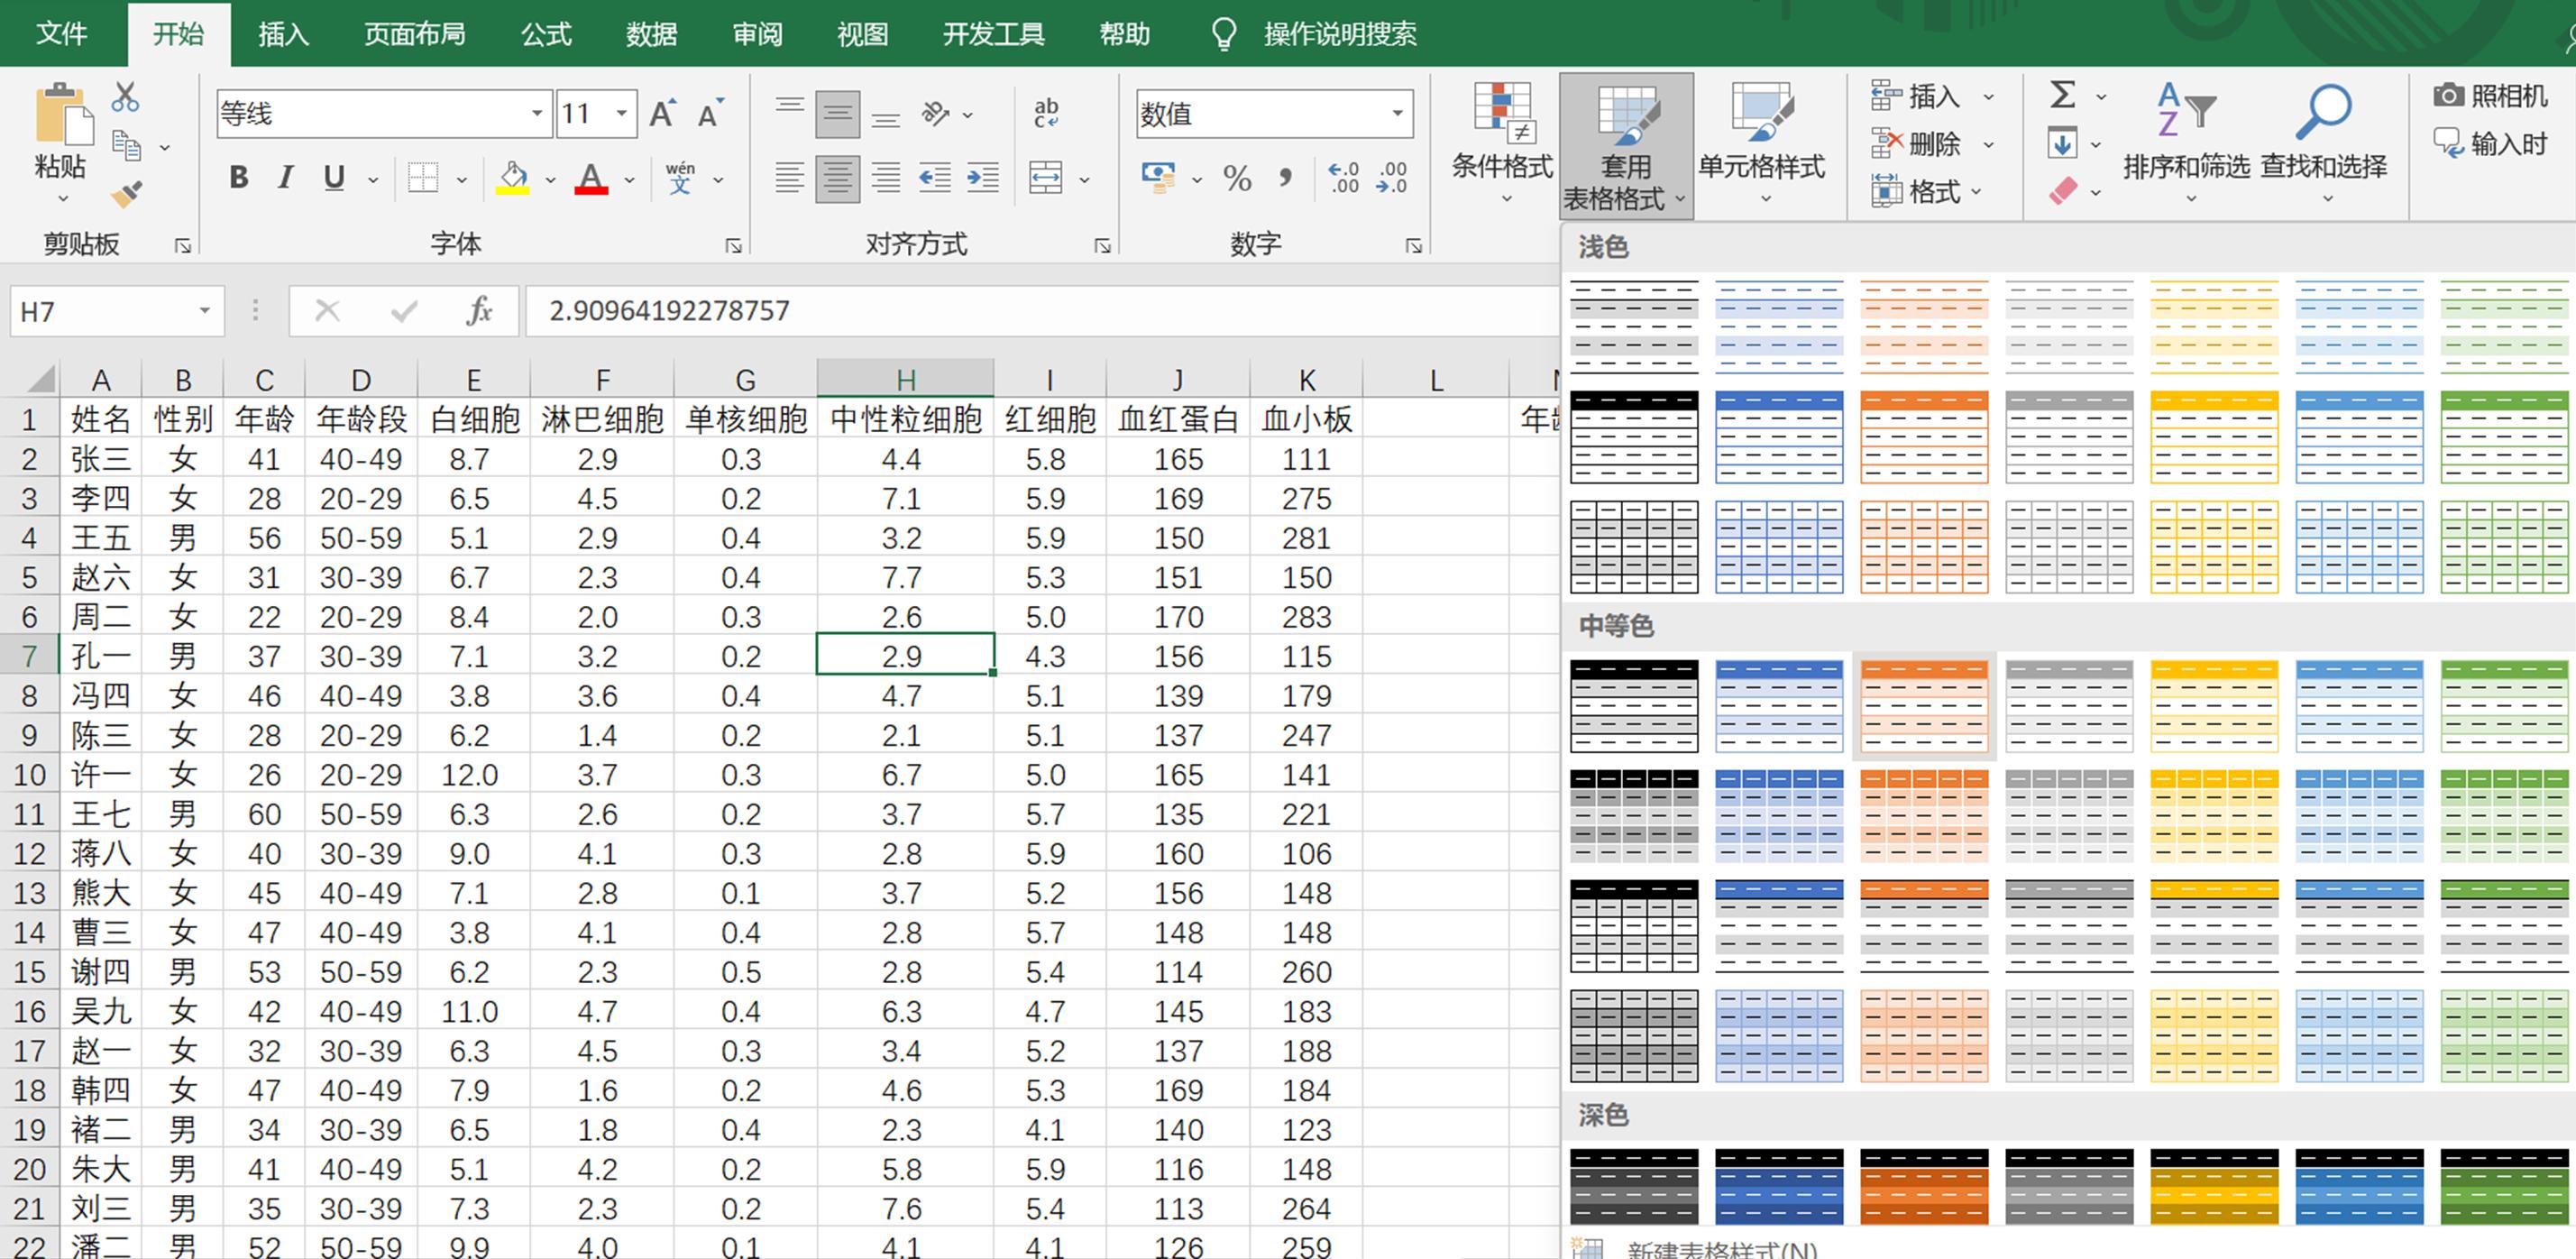This screenshot has height=1259, width=2576.
Task: Toggle bold formatting
Action: coord(236,178)
